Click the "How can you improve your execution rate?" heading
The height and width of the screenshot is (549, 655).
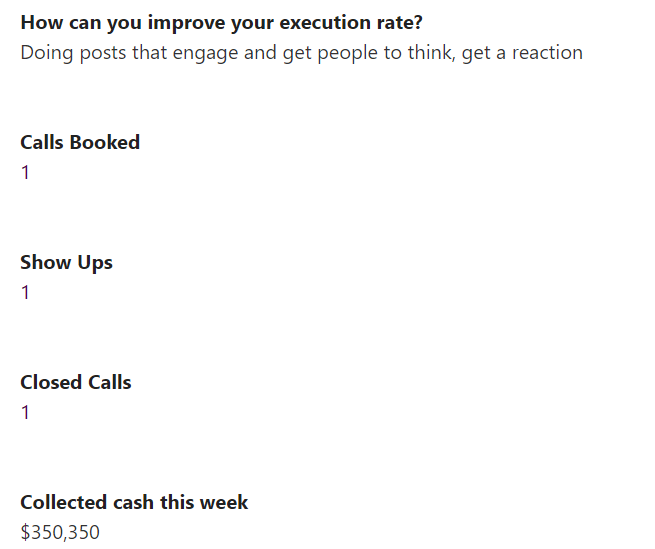coord(221,23)
